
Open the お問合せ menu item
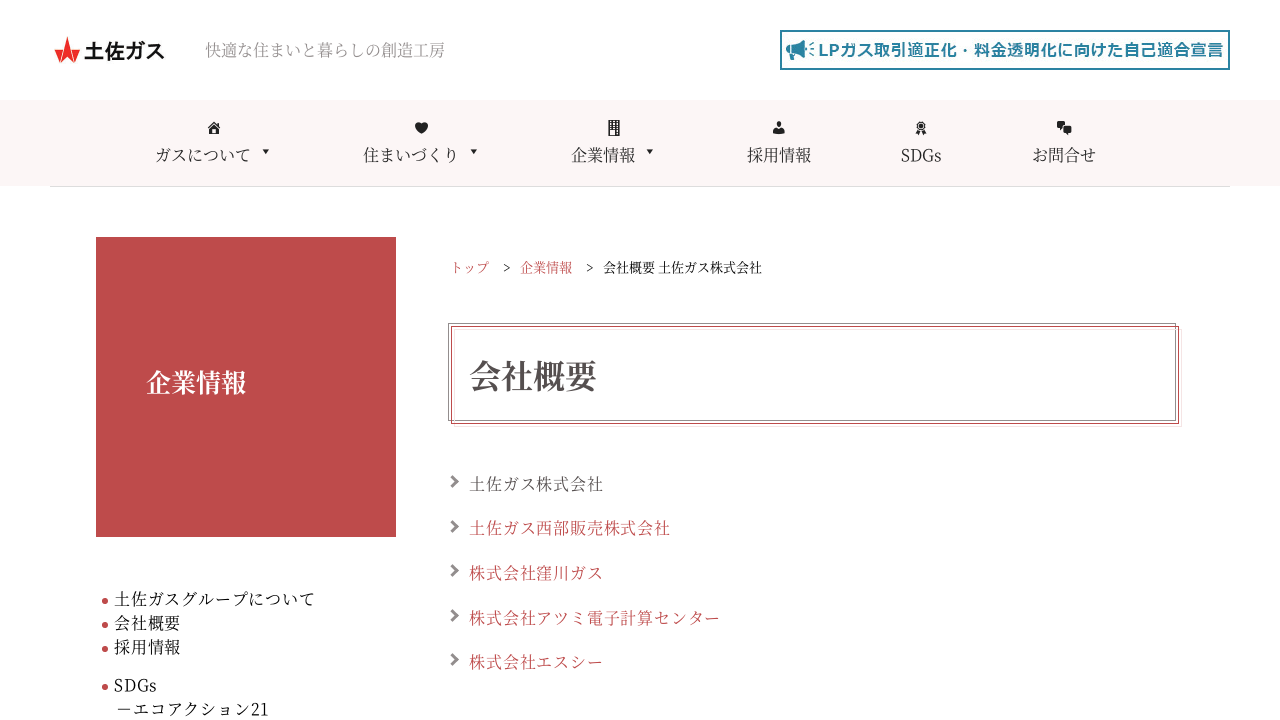coord(1064,155)
